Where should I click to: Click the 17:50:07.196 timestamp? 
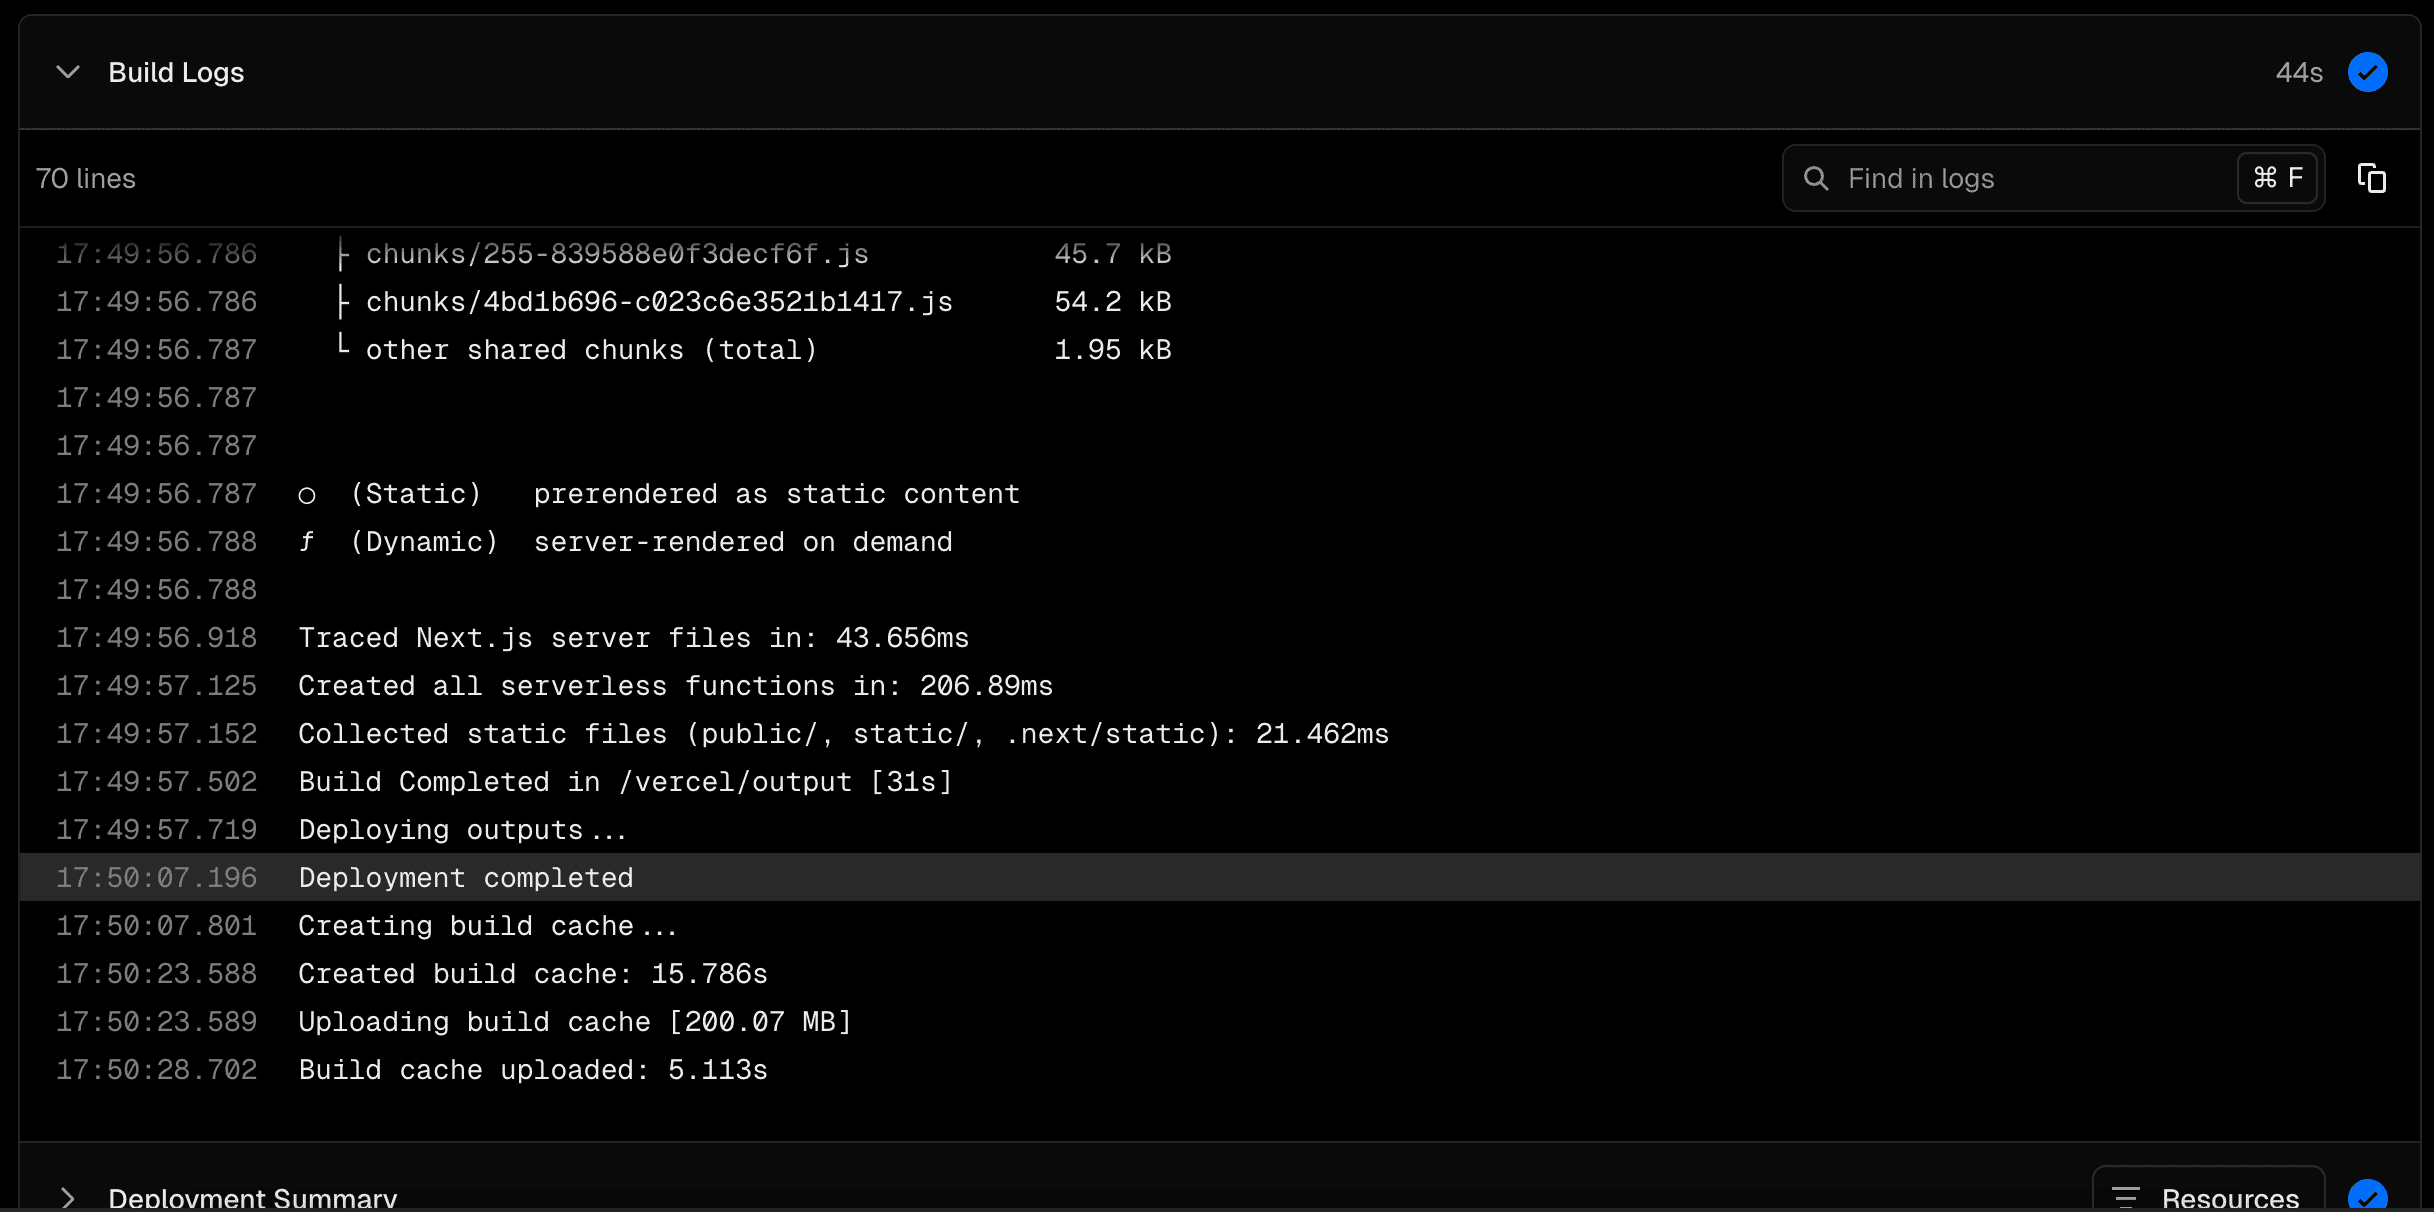point(157,878)
